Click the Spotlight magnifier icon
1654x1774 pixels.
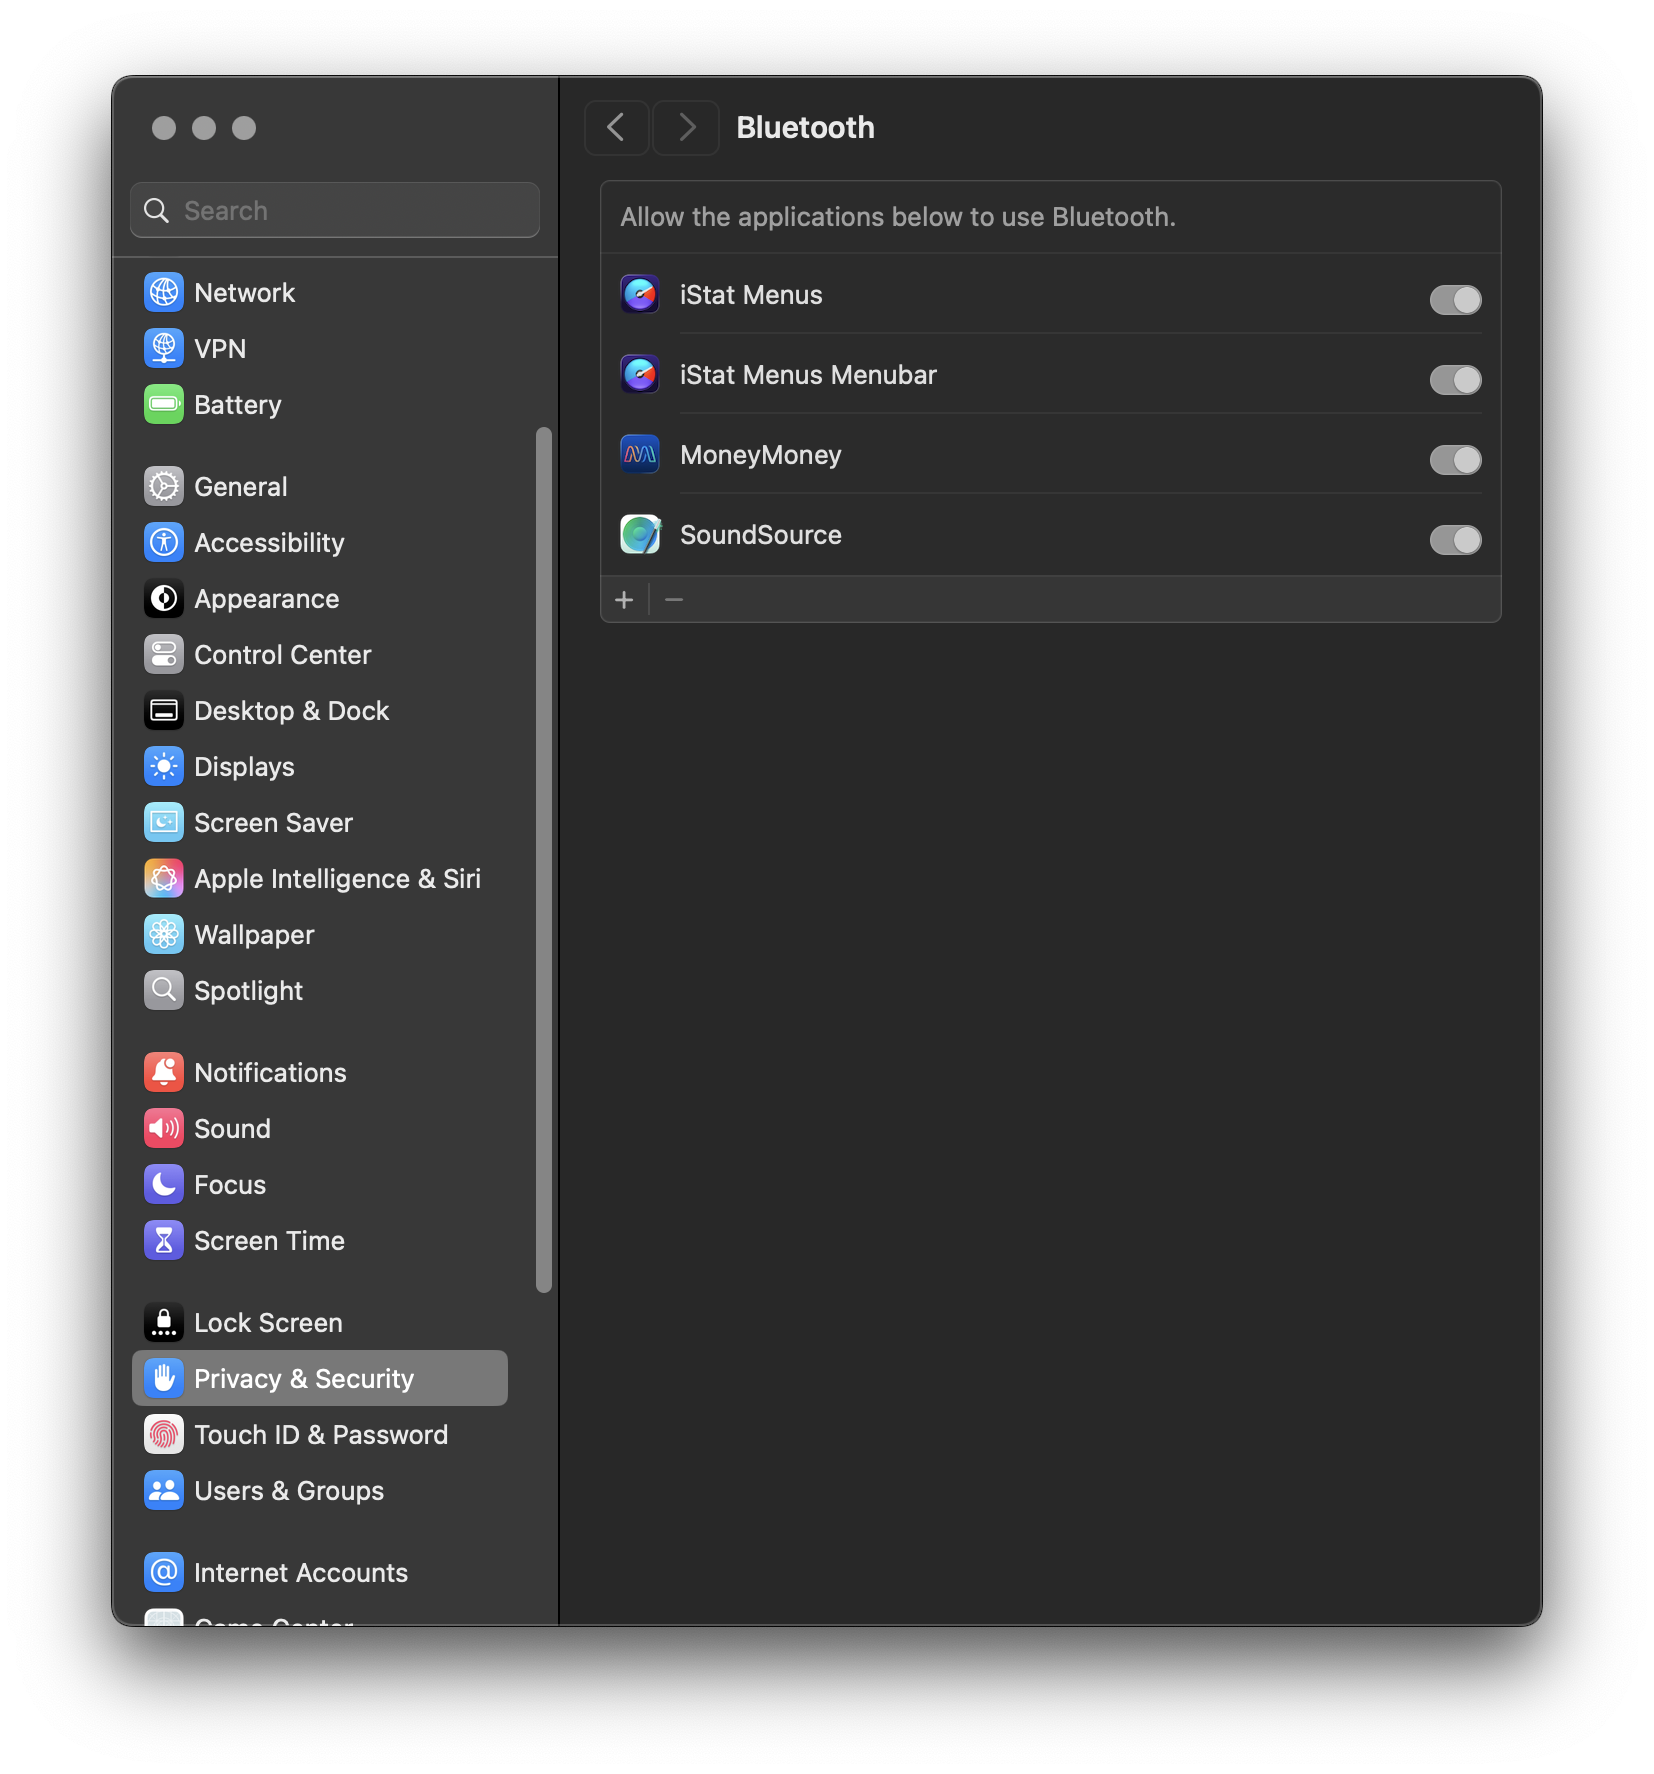(x=164, y=990)
